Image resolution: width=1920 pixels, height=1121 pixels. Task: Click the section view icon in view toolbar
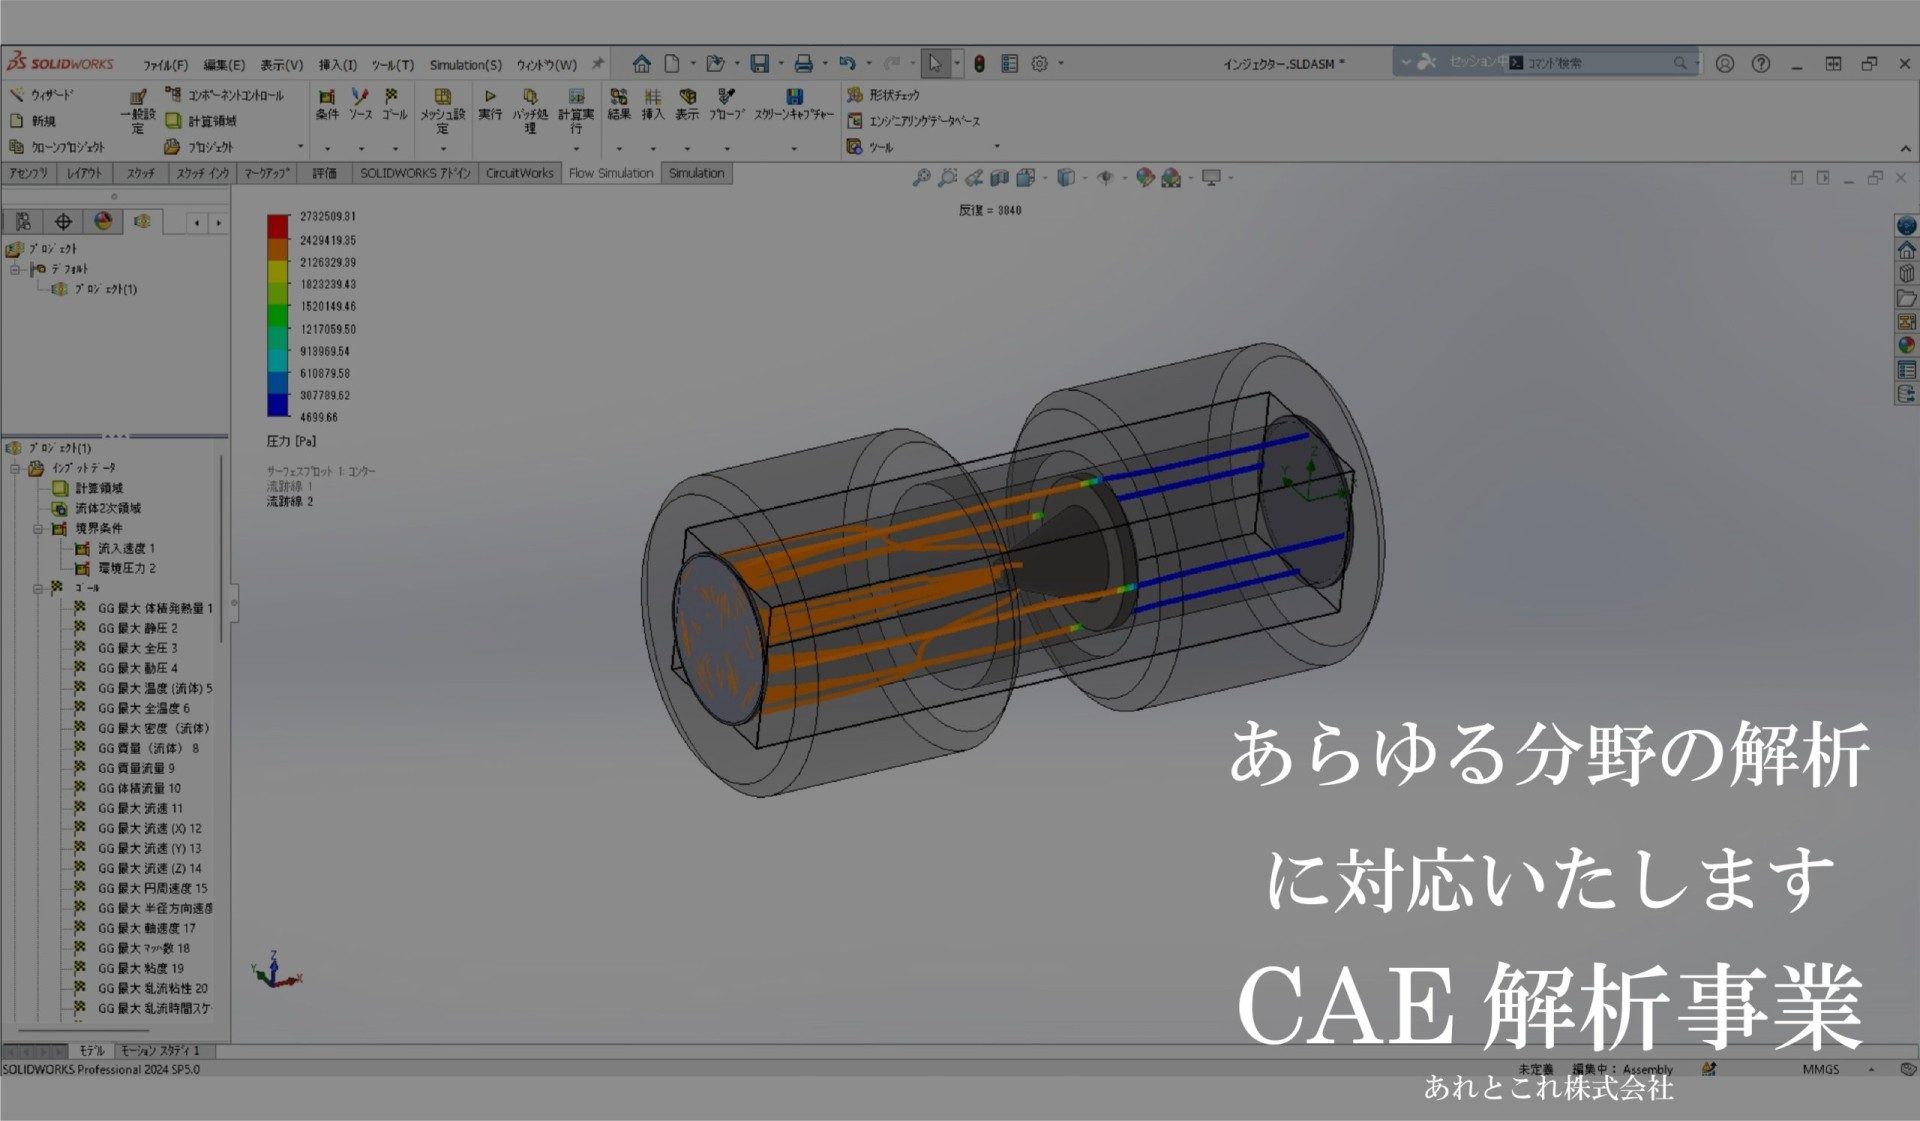pyautogui.click(x=999, y=178)
